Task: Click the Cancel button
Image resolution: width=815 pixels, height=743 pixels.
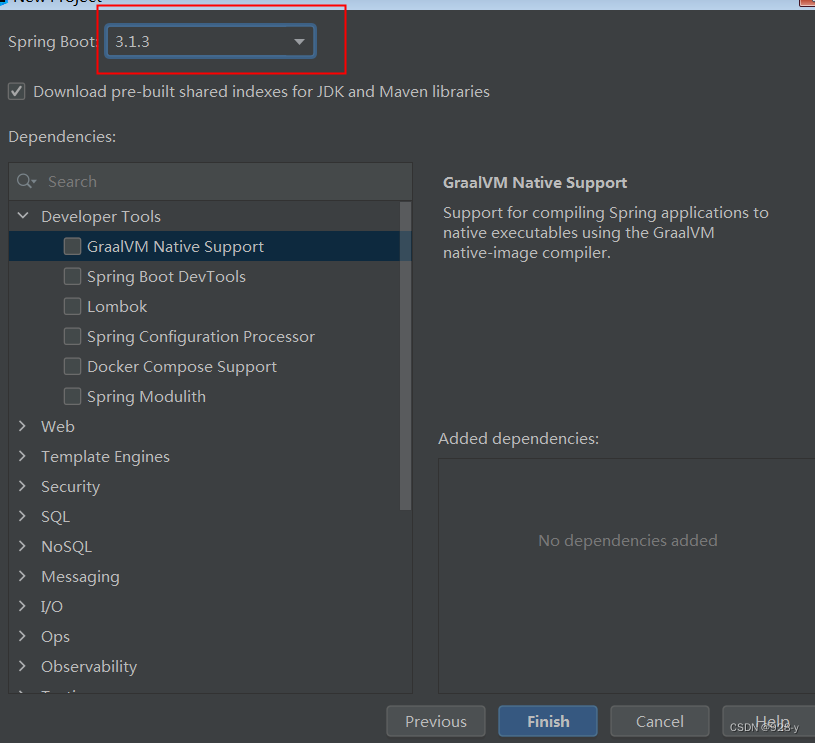Action: [x=660, y=721]
